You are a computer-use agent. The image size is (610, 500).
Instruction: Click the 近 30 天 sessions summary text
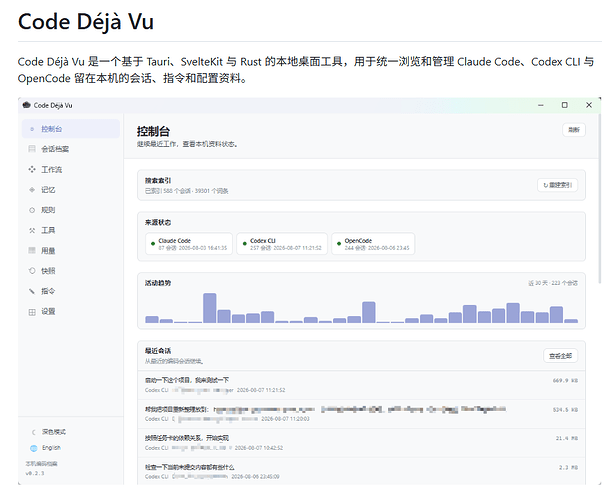coord(553,283)
